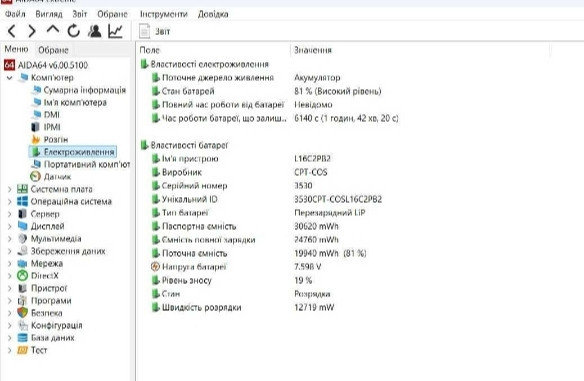Expand the Сервер tree node
The width and height of the screenshot is (584, 381).
pyautogui.click(x=10, y=214)
